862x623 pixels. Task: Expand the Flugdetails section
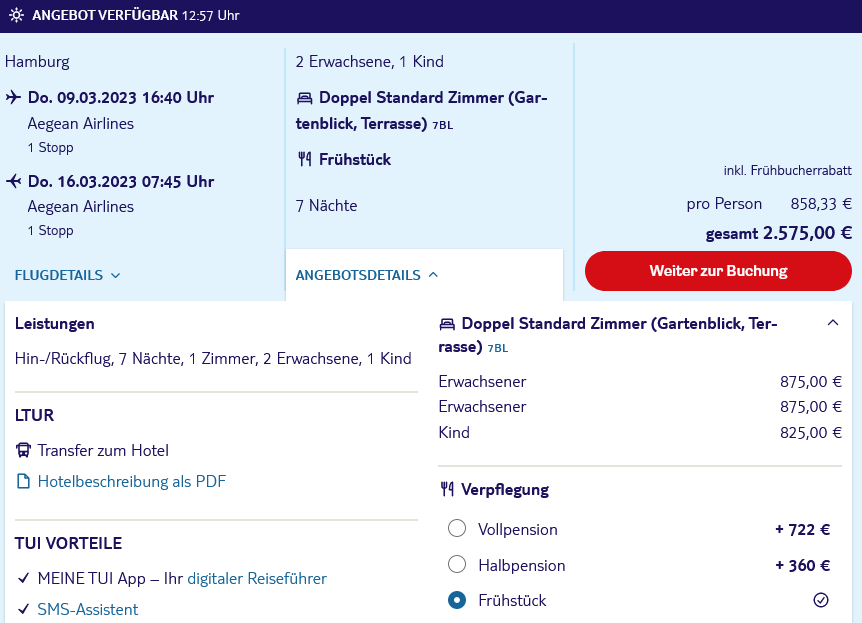(x=67, y=275)
